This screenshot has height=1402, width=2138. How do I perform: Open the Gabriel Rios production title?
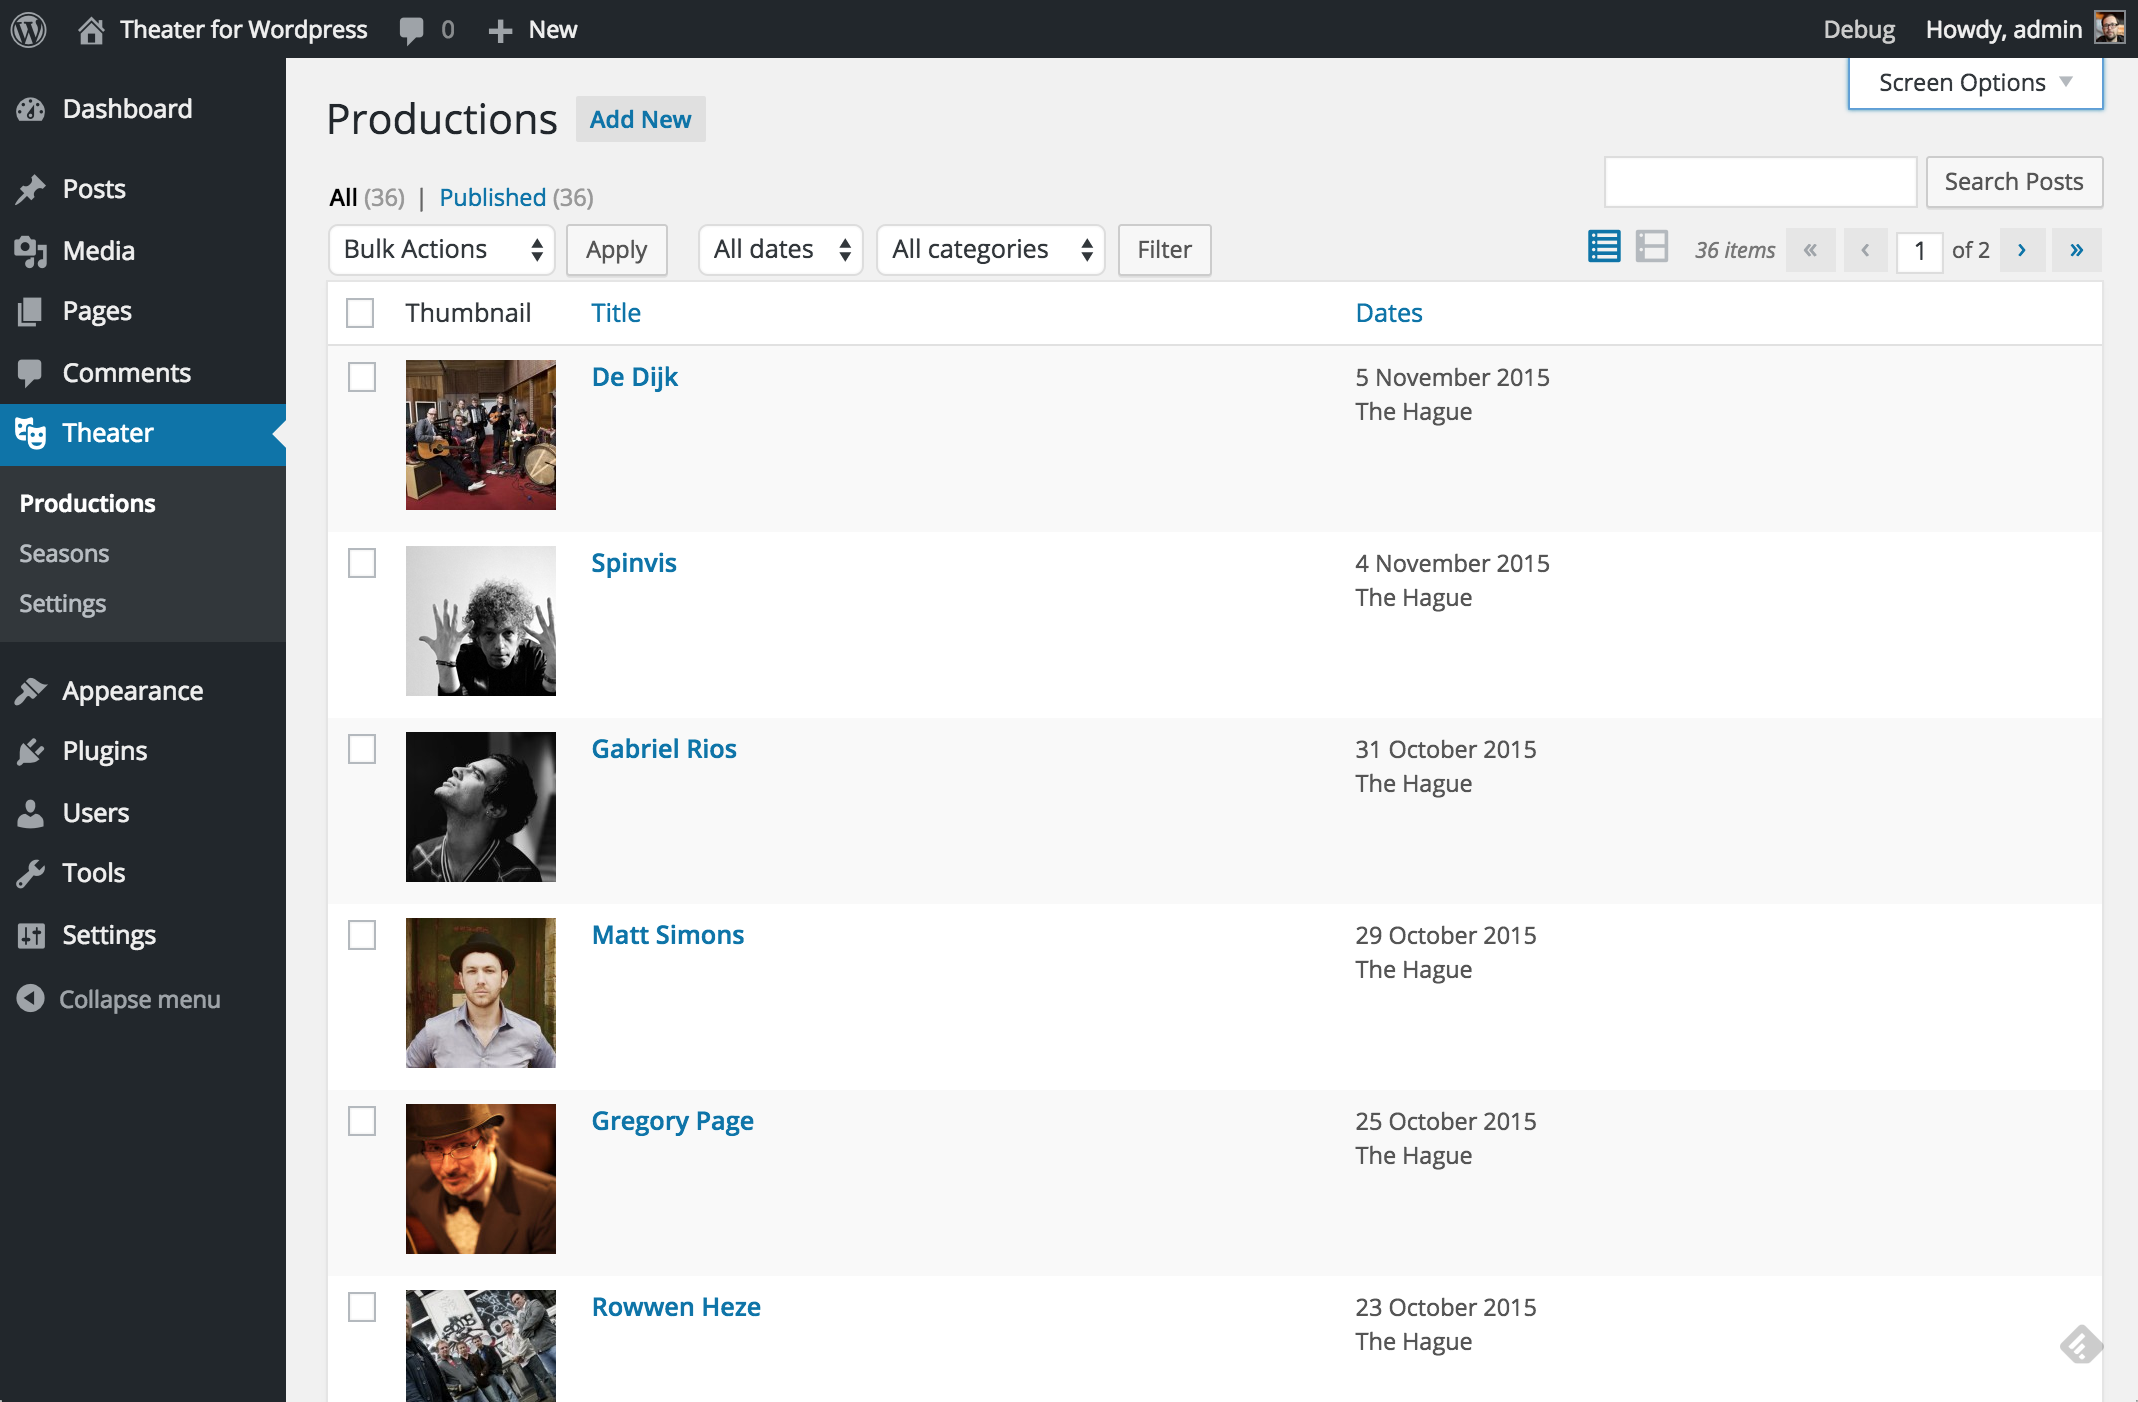click(664, 749)
